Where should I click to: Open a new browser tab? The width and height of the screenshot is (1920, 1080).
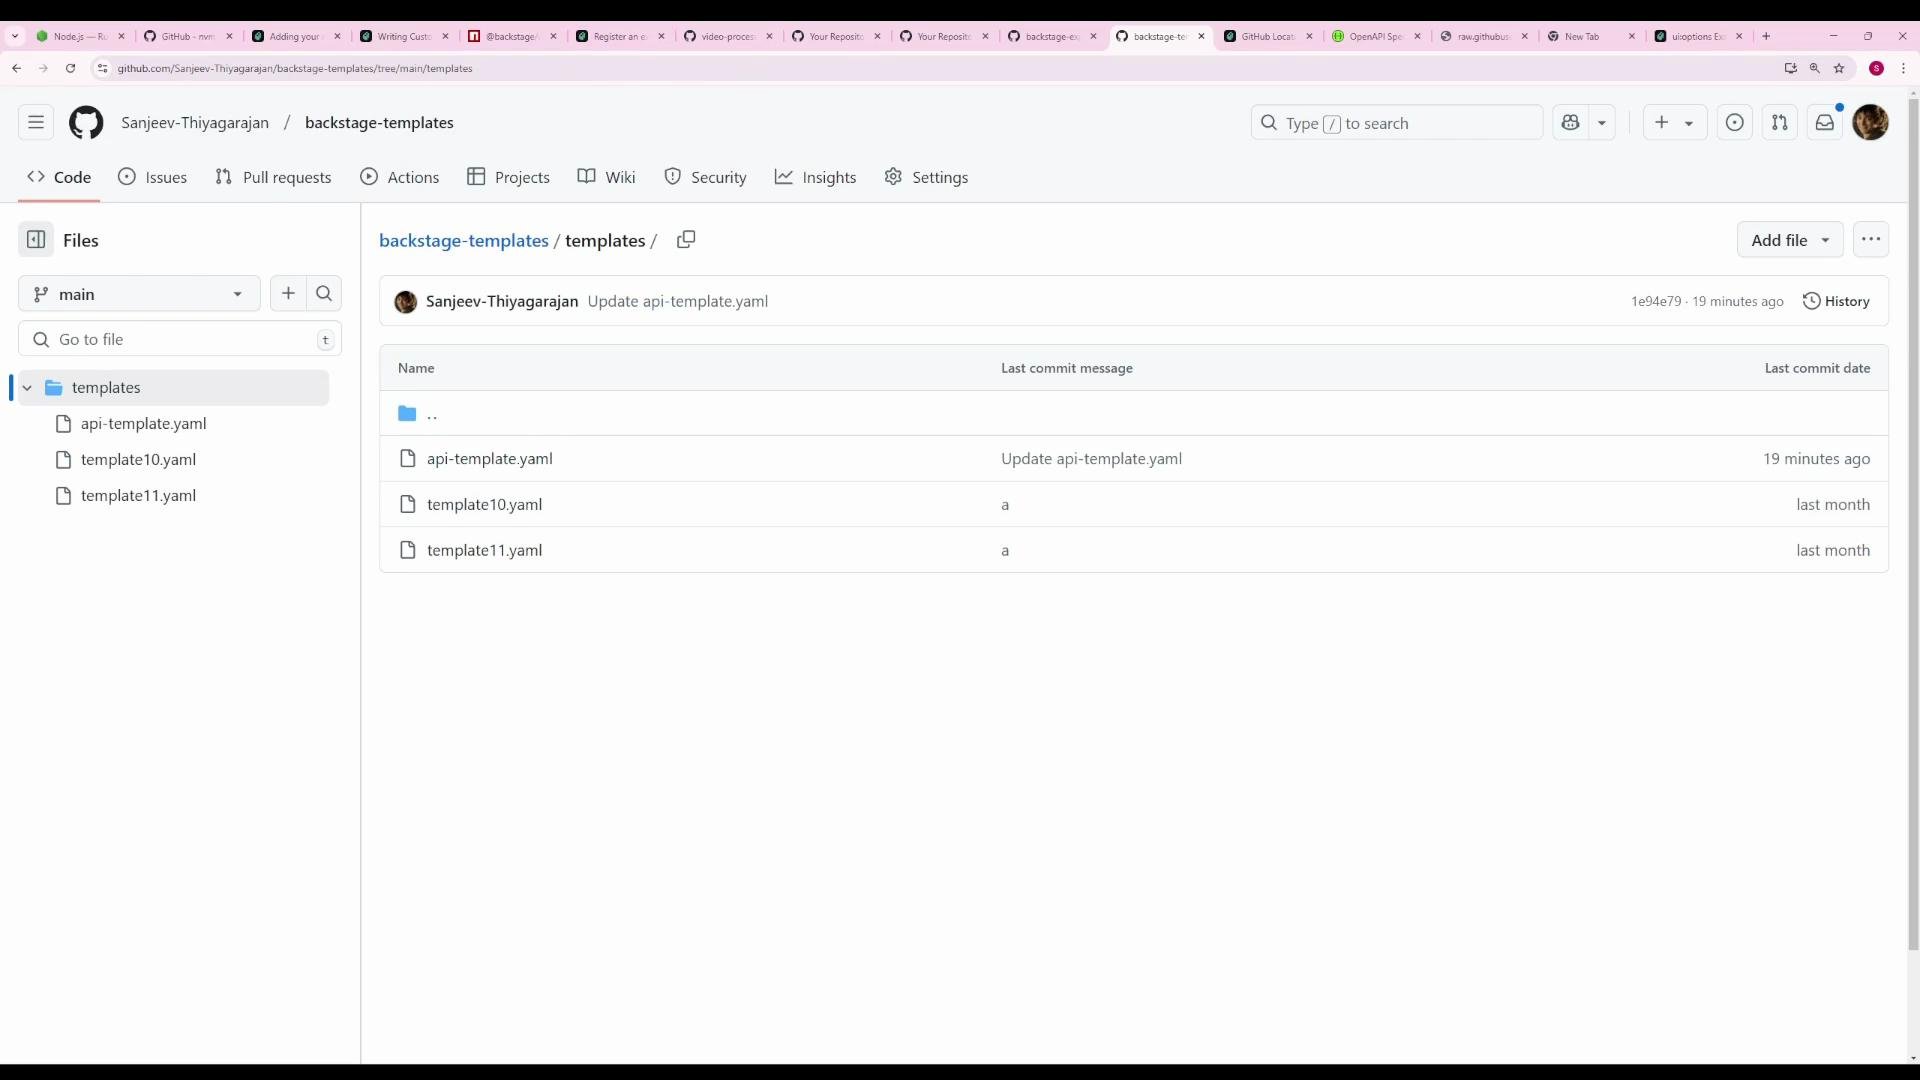(x=1766, y=36)
